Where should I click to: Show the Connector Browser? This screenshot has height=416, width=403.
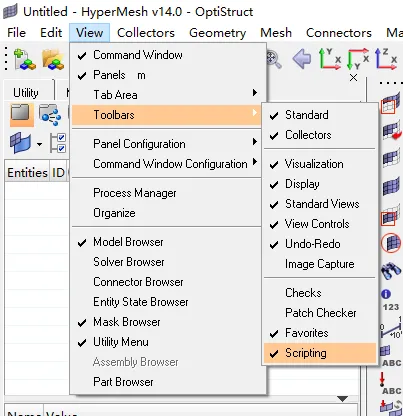point(168,282)
